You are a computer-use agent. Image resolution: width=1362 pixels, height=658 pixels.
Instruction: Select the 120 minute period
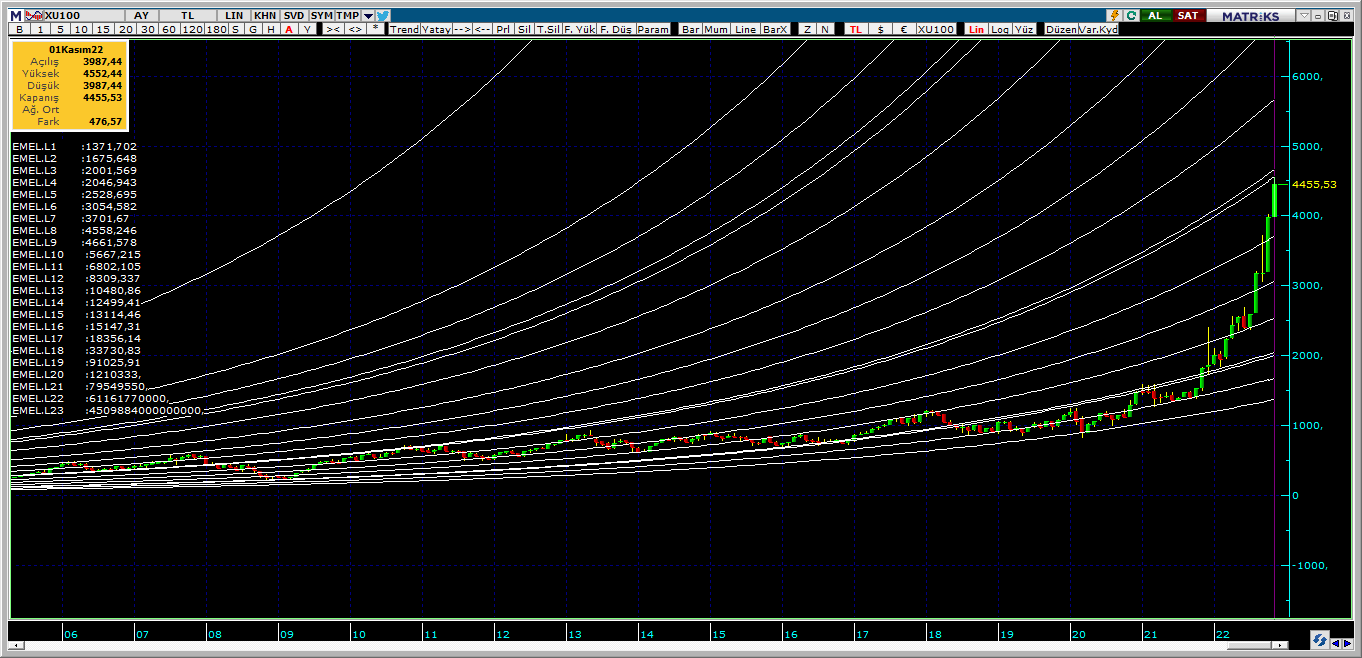pyautogui.click(x=192, y=29)
